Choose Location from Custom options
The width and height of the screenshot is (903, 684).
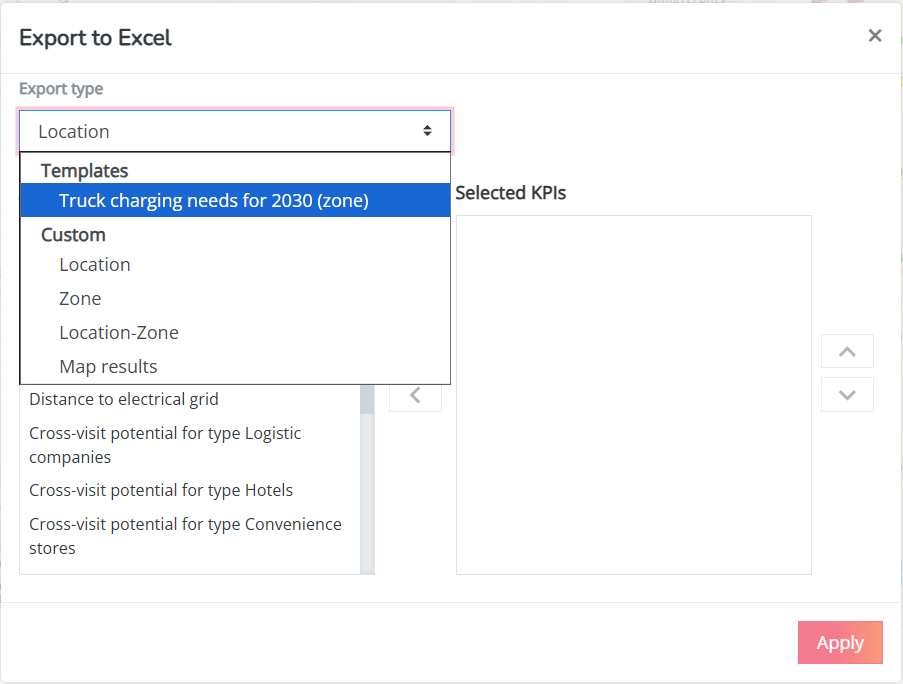[x=95, y=264]
